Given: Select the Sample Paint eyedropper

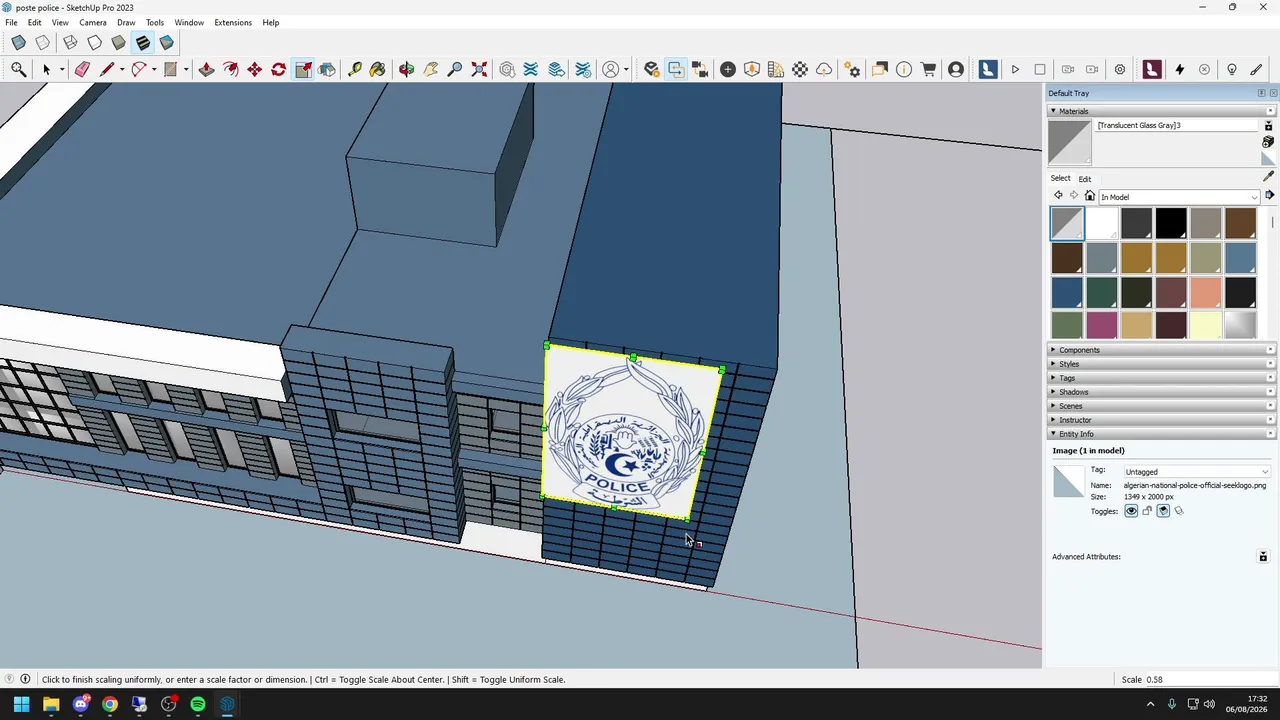Looking at the screenshot, I should 1269,177.
